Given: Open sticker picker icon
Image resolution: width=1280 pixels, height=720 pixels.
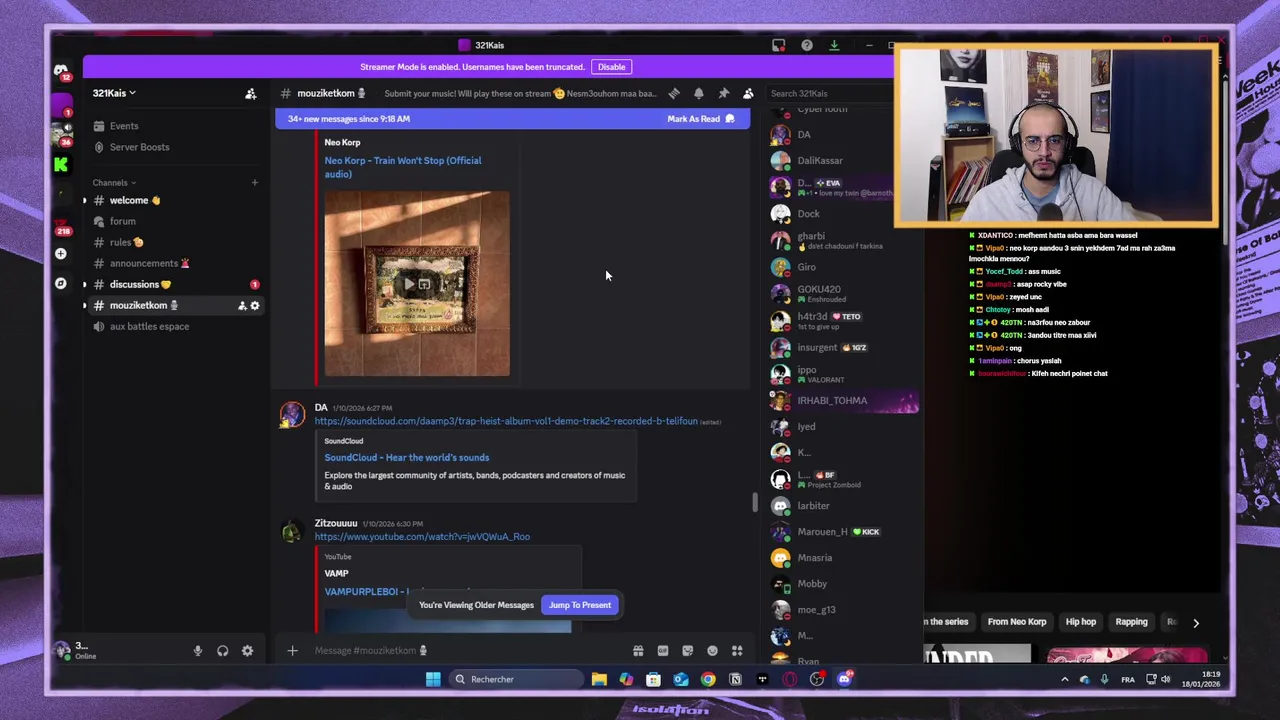Looking at the screenshot, I should 688,651.
